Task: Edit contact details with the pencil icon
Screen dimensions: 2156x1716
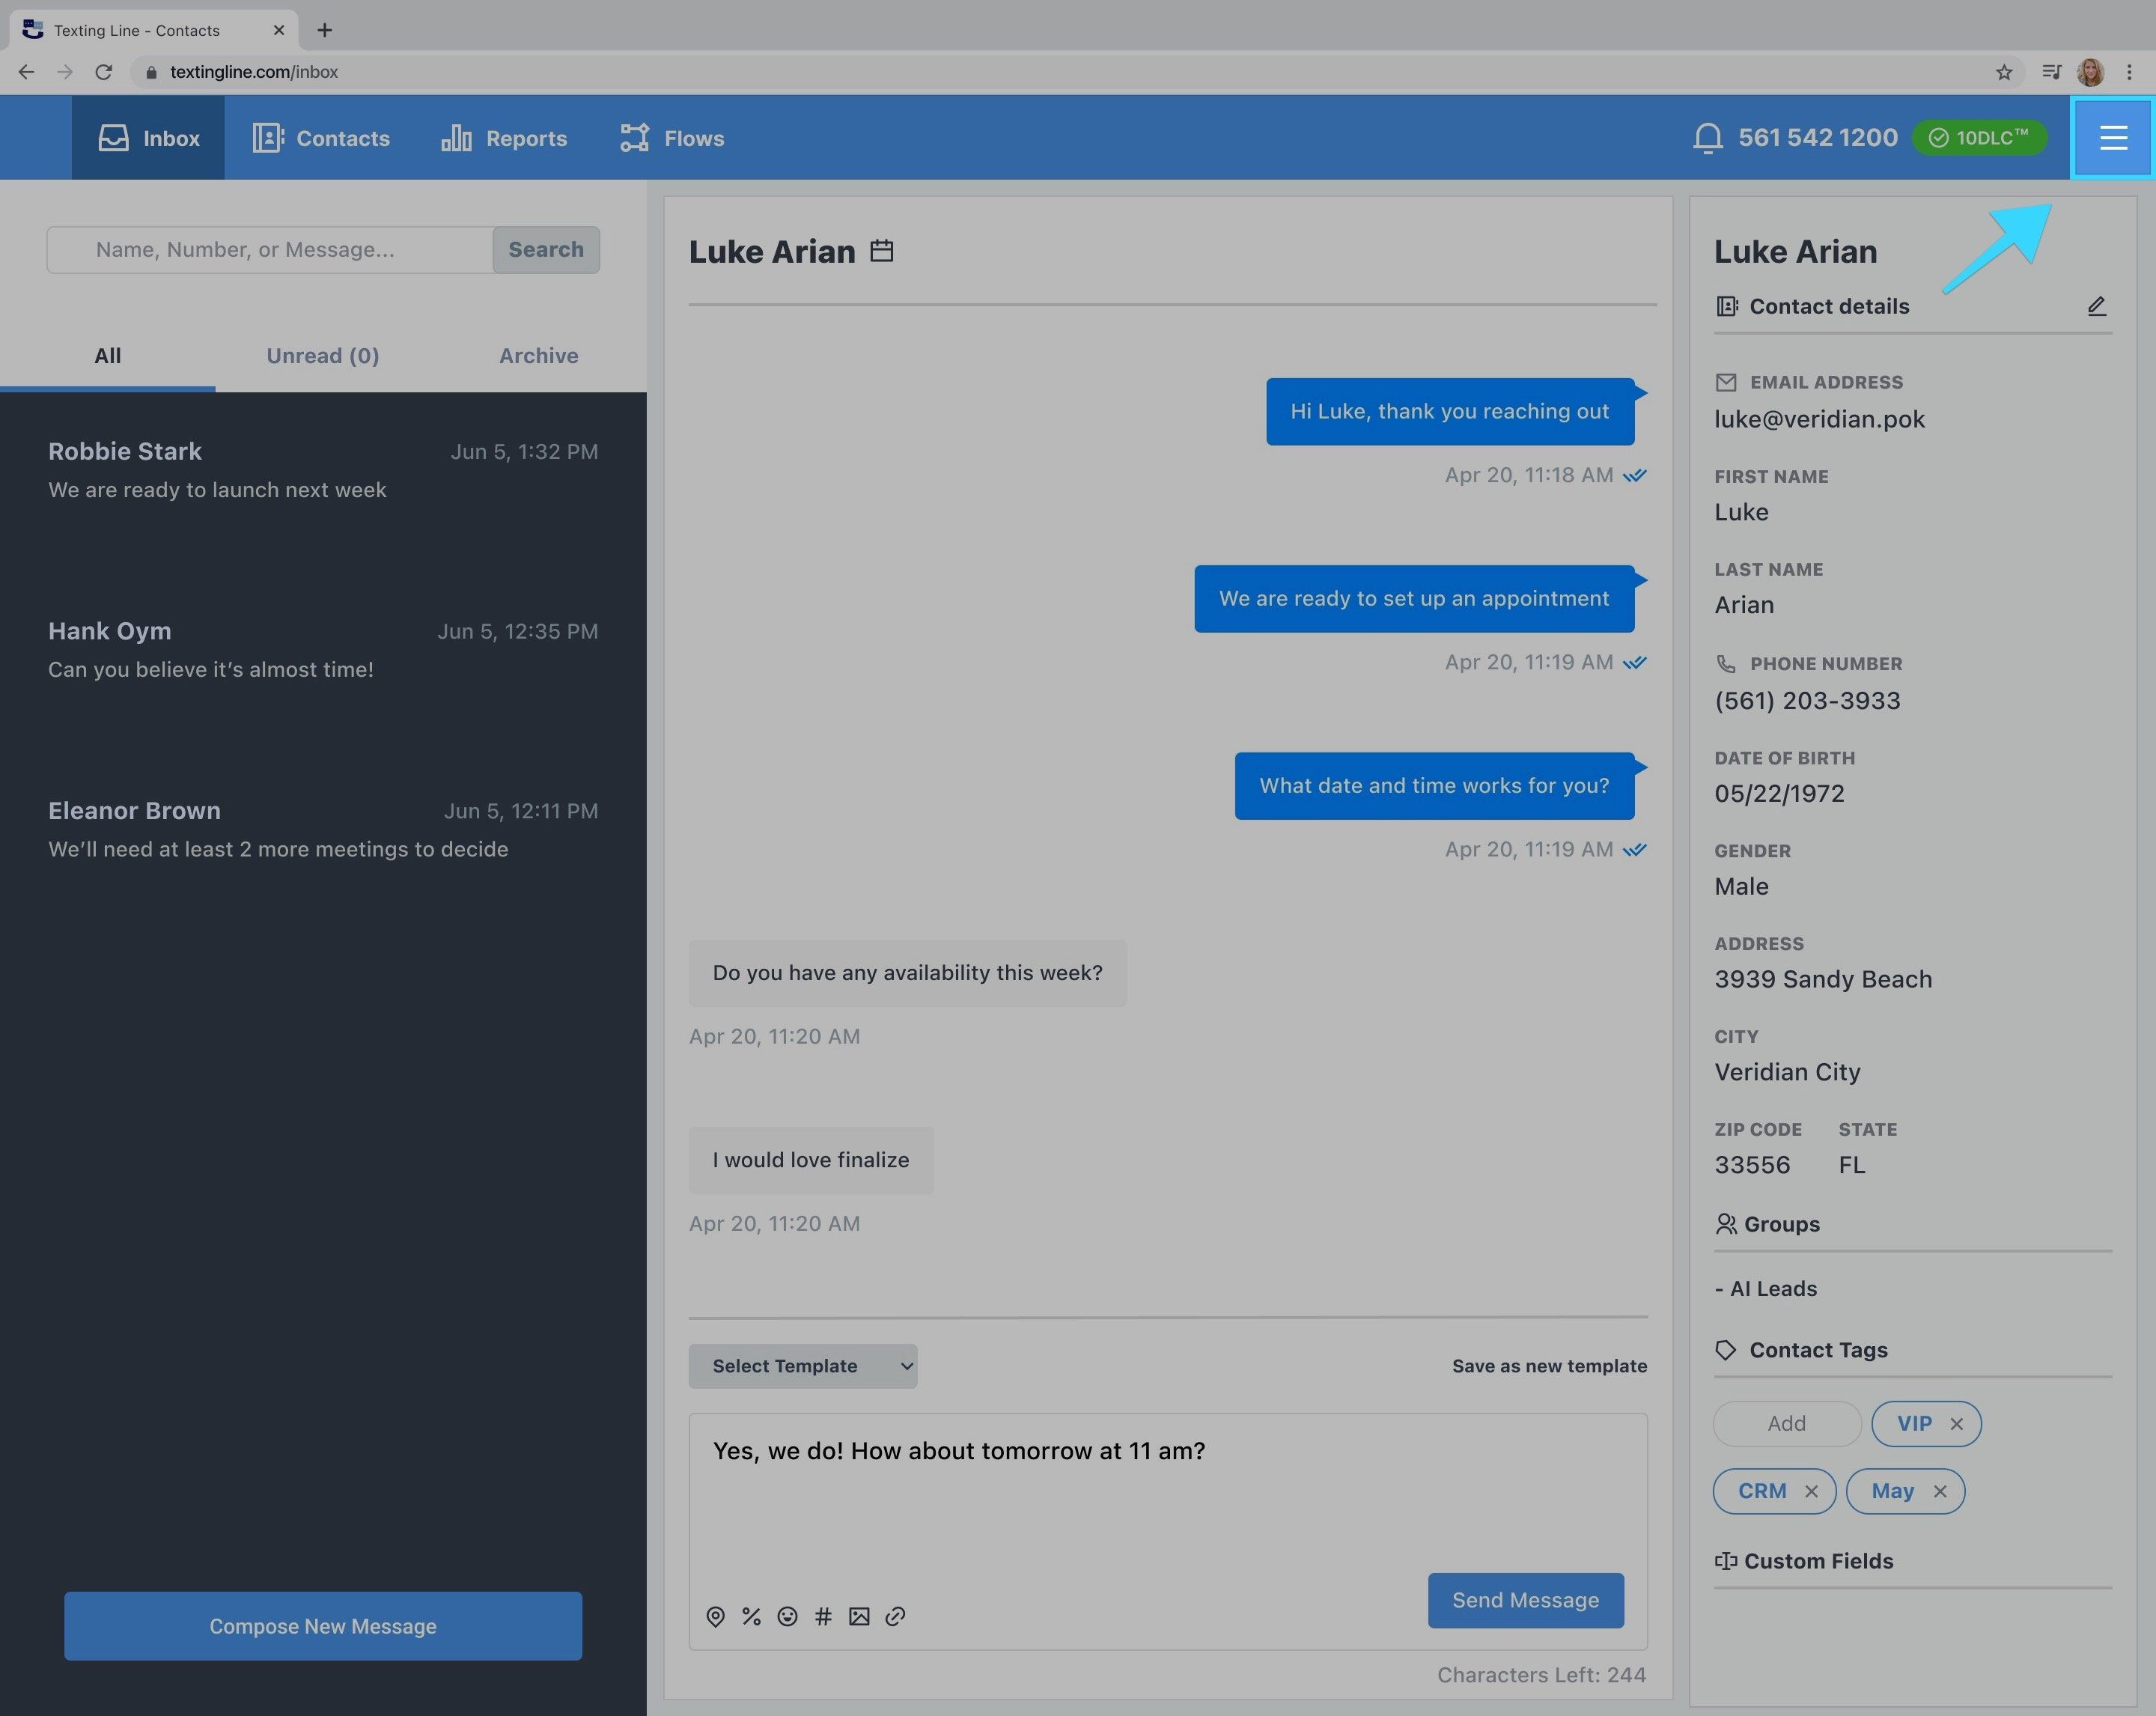Action: pos(2096,306)
